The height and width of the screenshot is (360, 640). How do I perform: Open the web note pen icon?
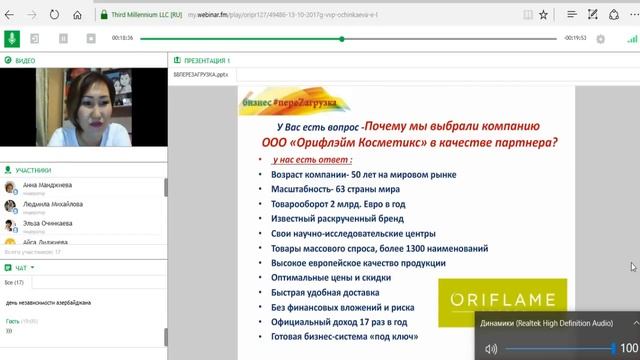coord(593,15)
